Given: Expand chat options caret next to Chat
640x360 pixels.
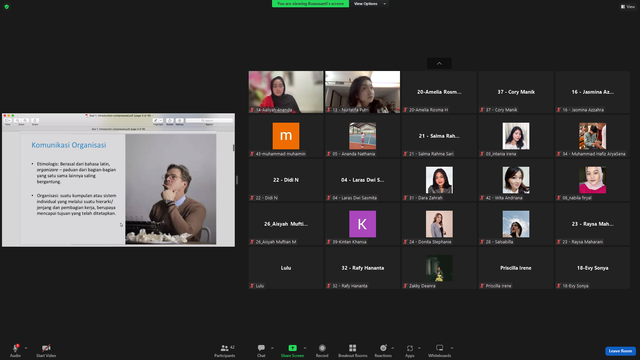Looking at the screenshot, I should [x=272, y=348].
